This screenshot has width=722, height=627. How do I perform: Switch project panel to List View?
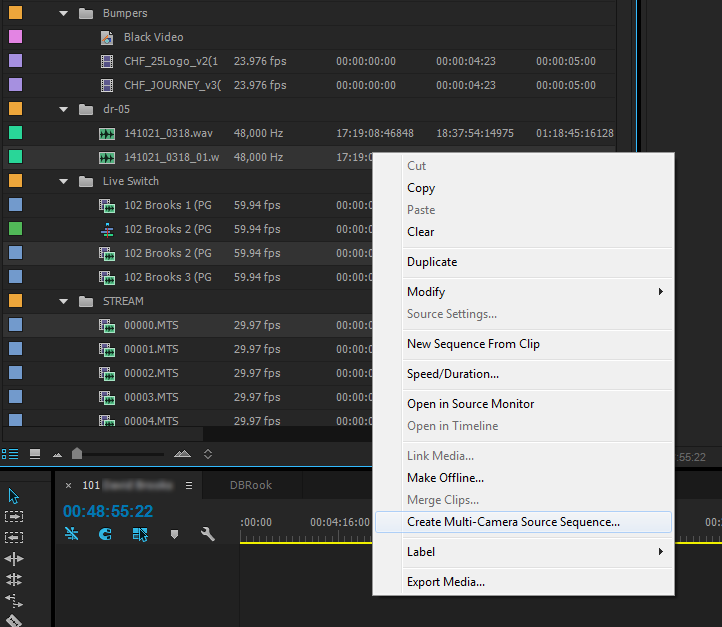(x=10, y=453)
